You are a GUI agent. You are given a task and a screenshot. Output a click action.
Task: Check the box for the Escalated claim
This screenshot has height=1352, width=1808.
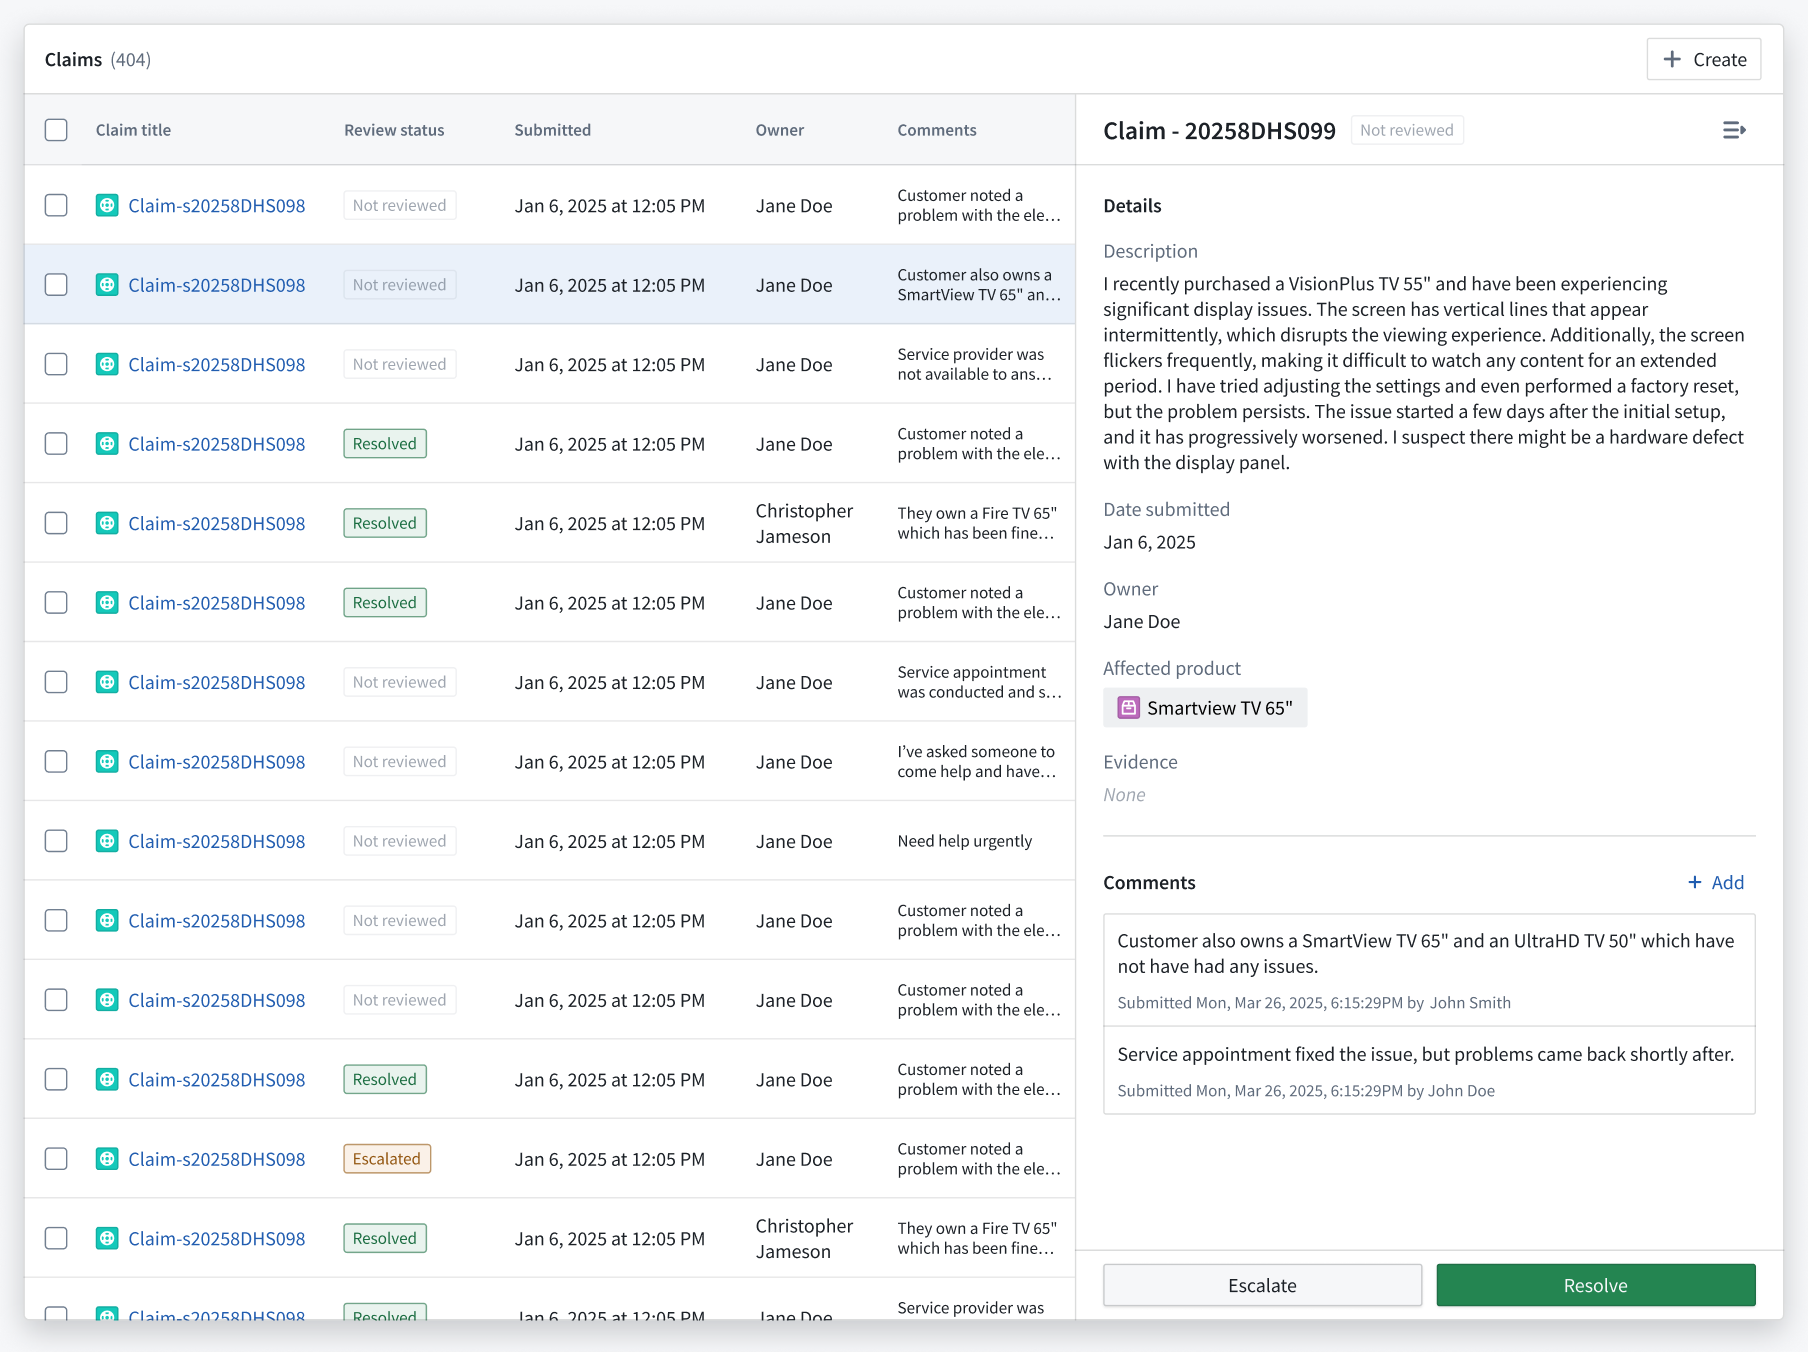click(56, 1159)
